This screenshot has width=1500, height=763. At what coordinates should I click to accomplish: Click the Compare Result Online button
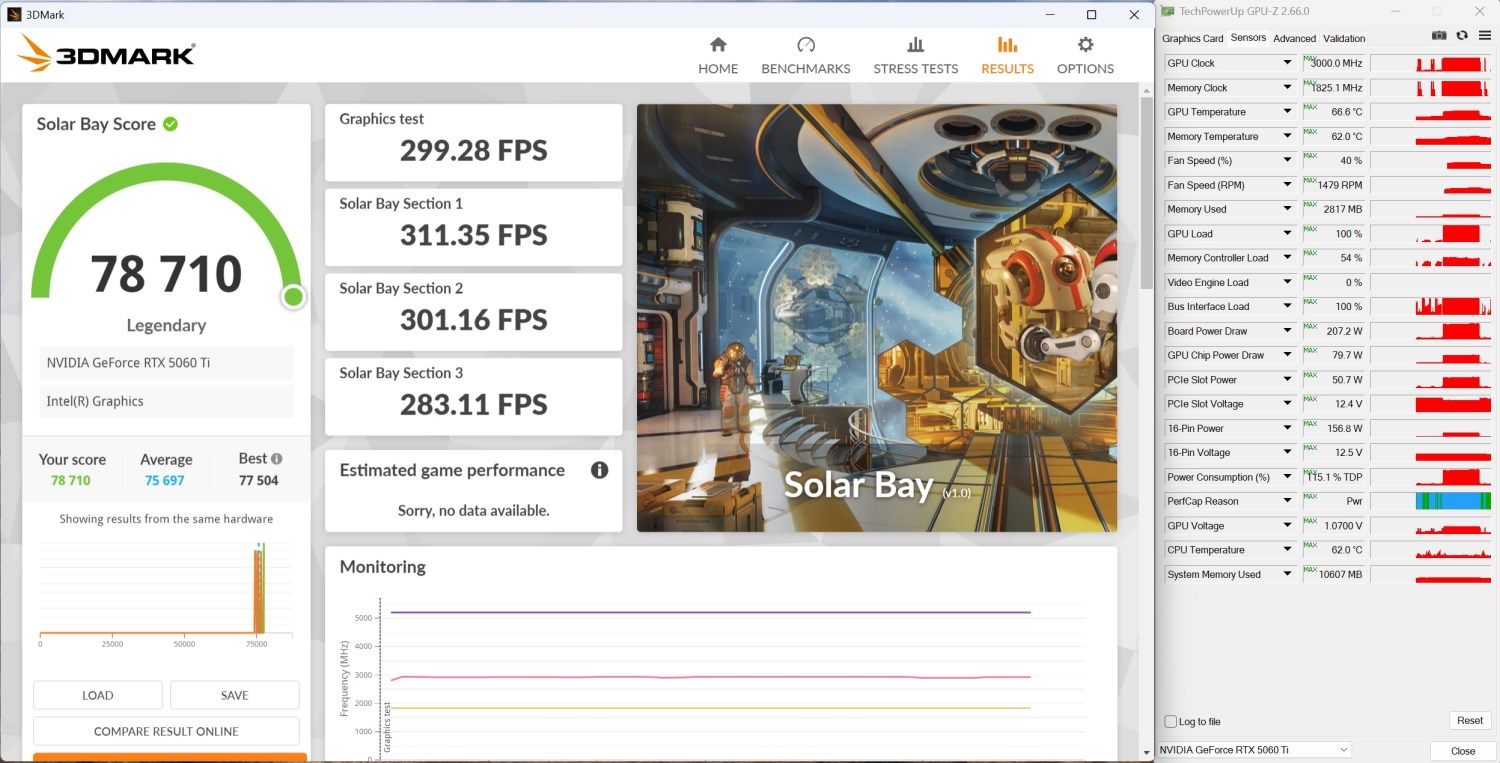(x=166, y=731)
